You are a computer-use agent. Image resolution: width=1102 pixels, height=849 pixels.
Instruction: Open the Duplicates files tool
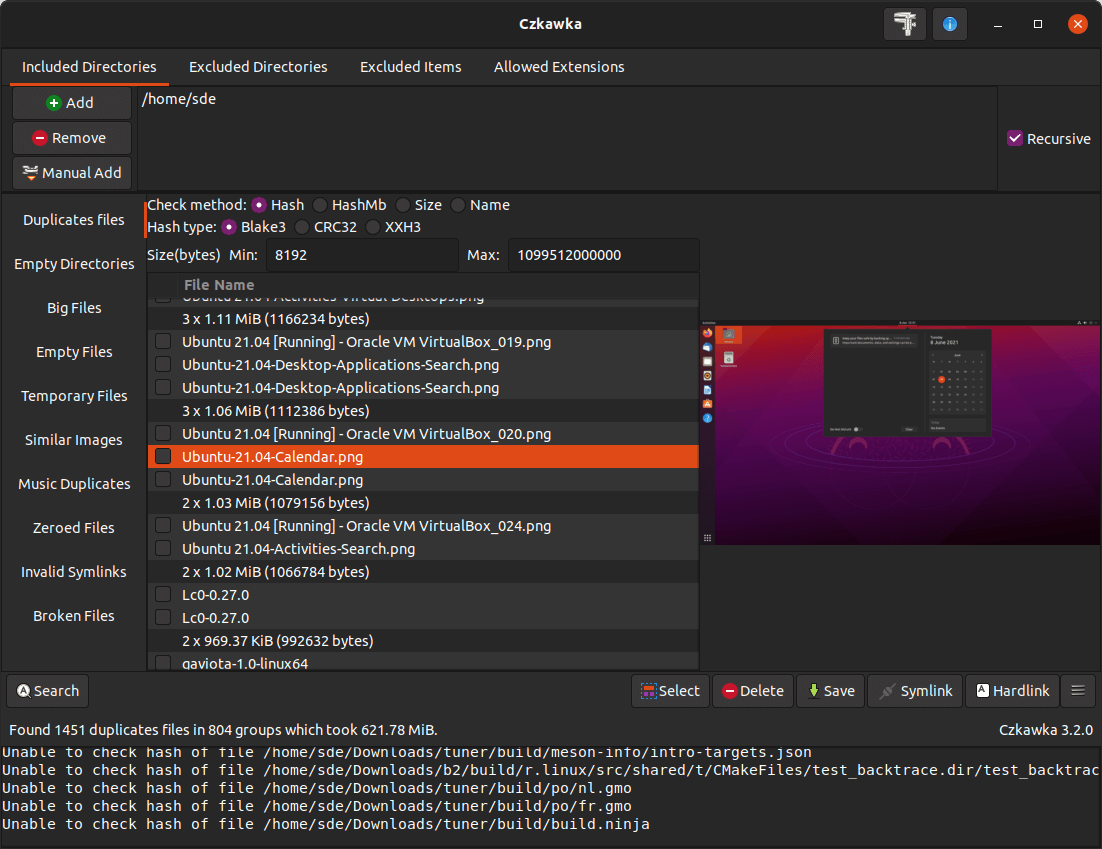click(74, 220)
